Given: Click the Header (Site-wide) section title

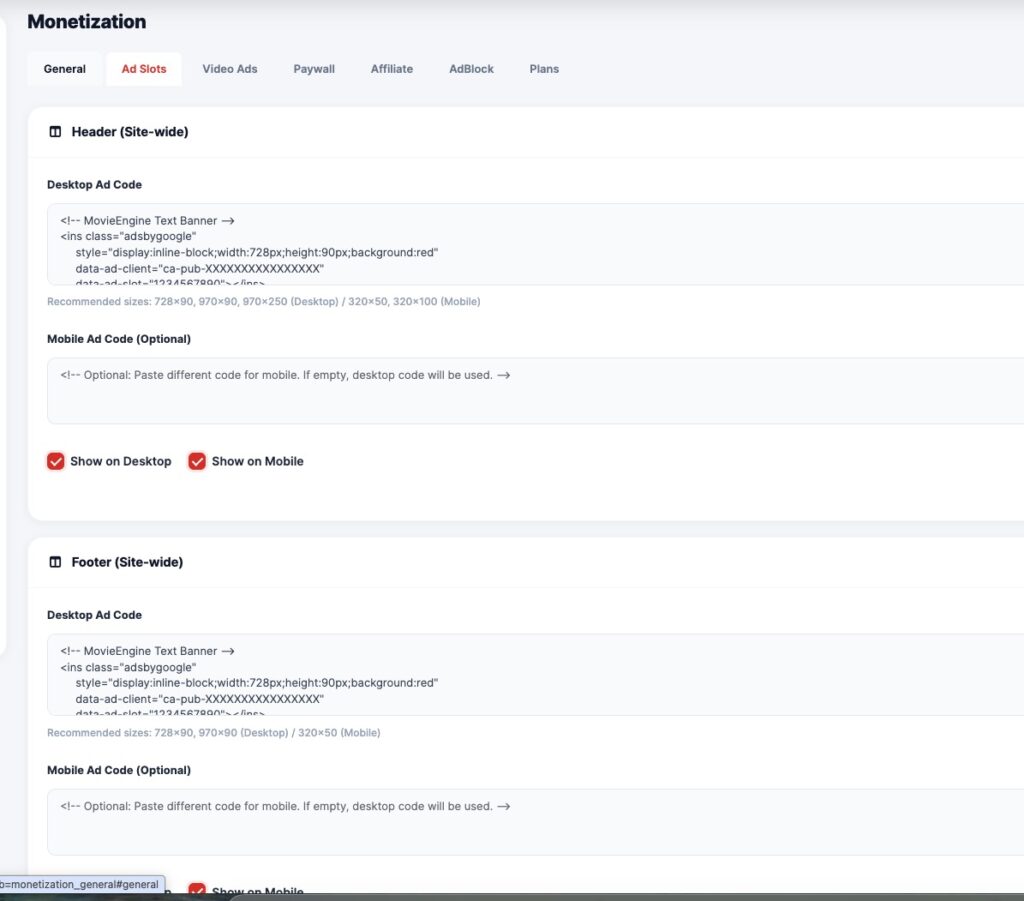Looking at the screenshot, I should click(x=130, y=132).
